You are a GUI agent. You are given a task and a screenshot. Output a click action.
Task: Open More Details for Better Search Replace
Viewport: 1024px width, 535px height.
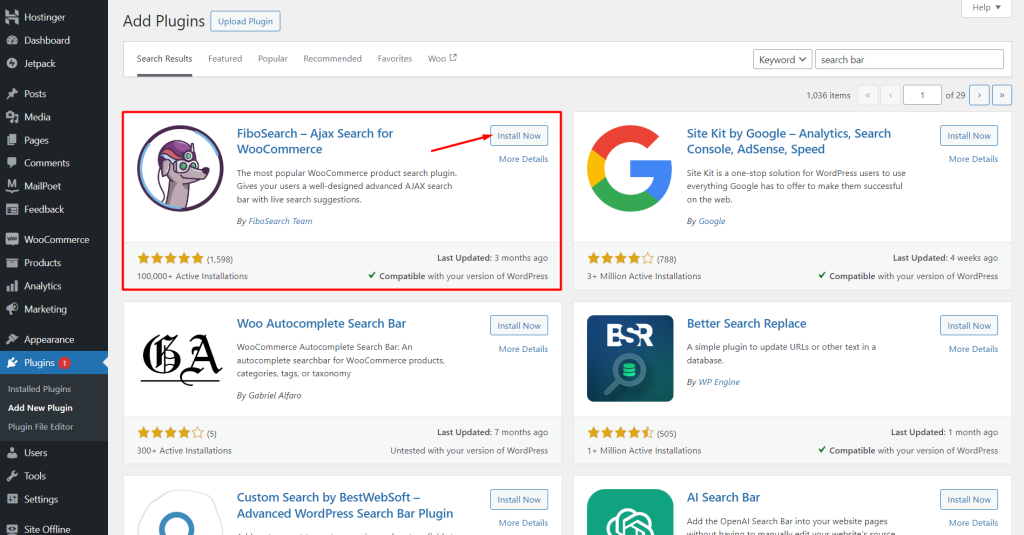click(x=973, y=349)
